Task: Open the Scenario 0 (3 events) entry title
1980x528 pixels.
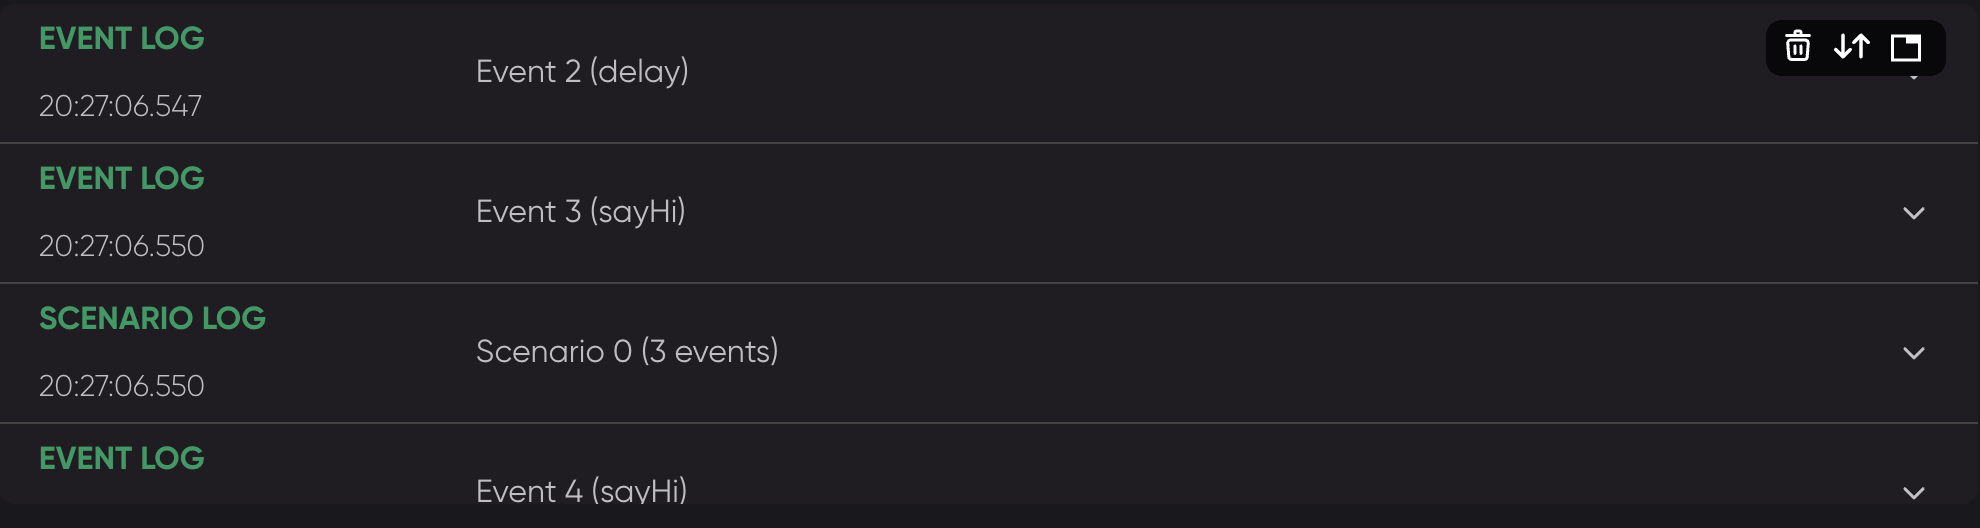Action: coord(627,351)
